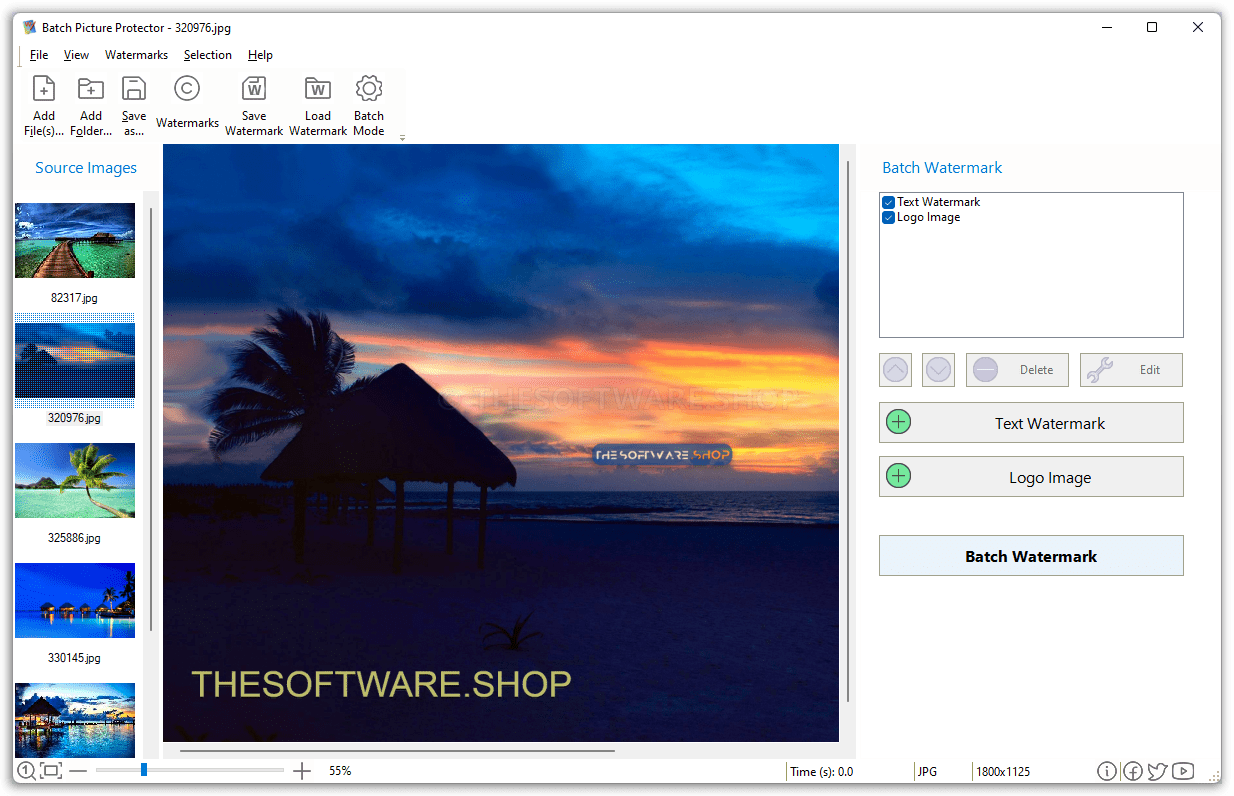Select the 330145.jpg thumbnail

click(x=75, y=601)
